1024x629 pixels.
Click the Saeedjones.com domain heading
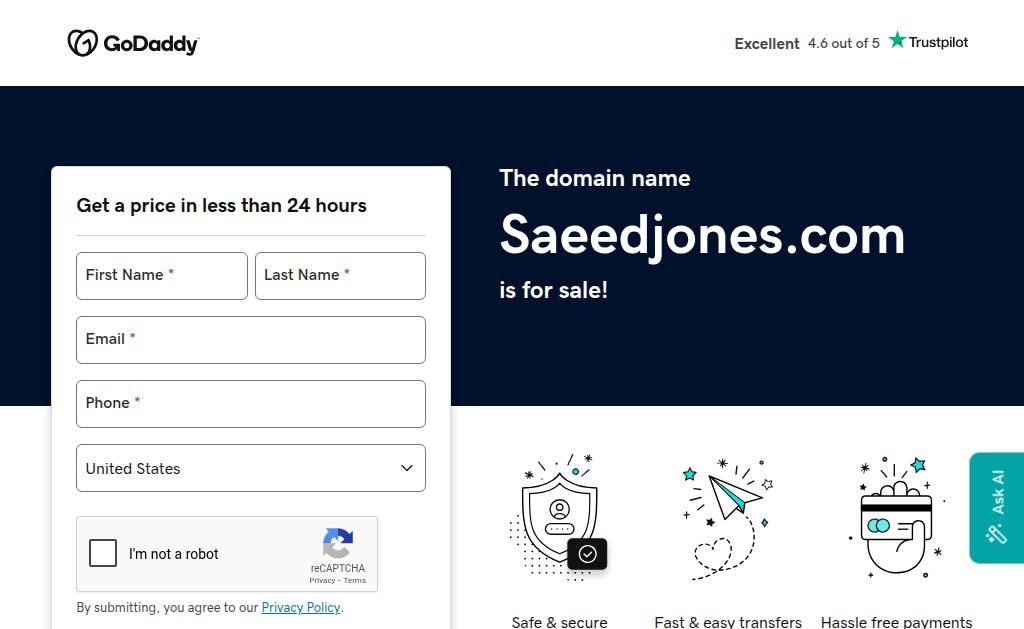[702, 235]
